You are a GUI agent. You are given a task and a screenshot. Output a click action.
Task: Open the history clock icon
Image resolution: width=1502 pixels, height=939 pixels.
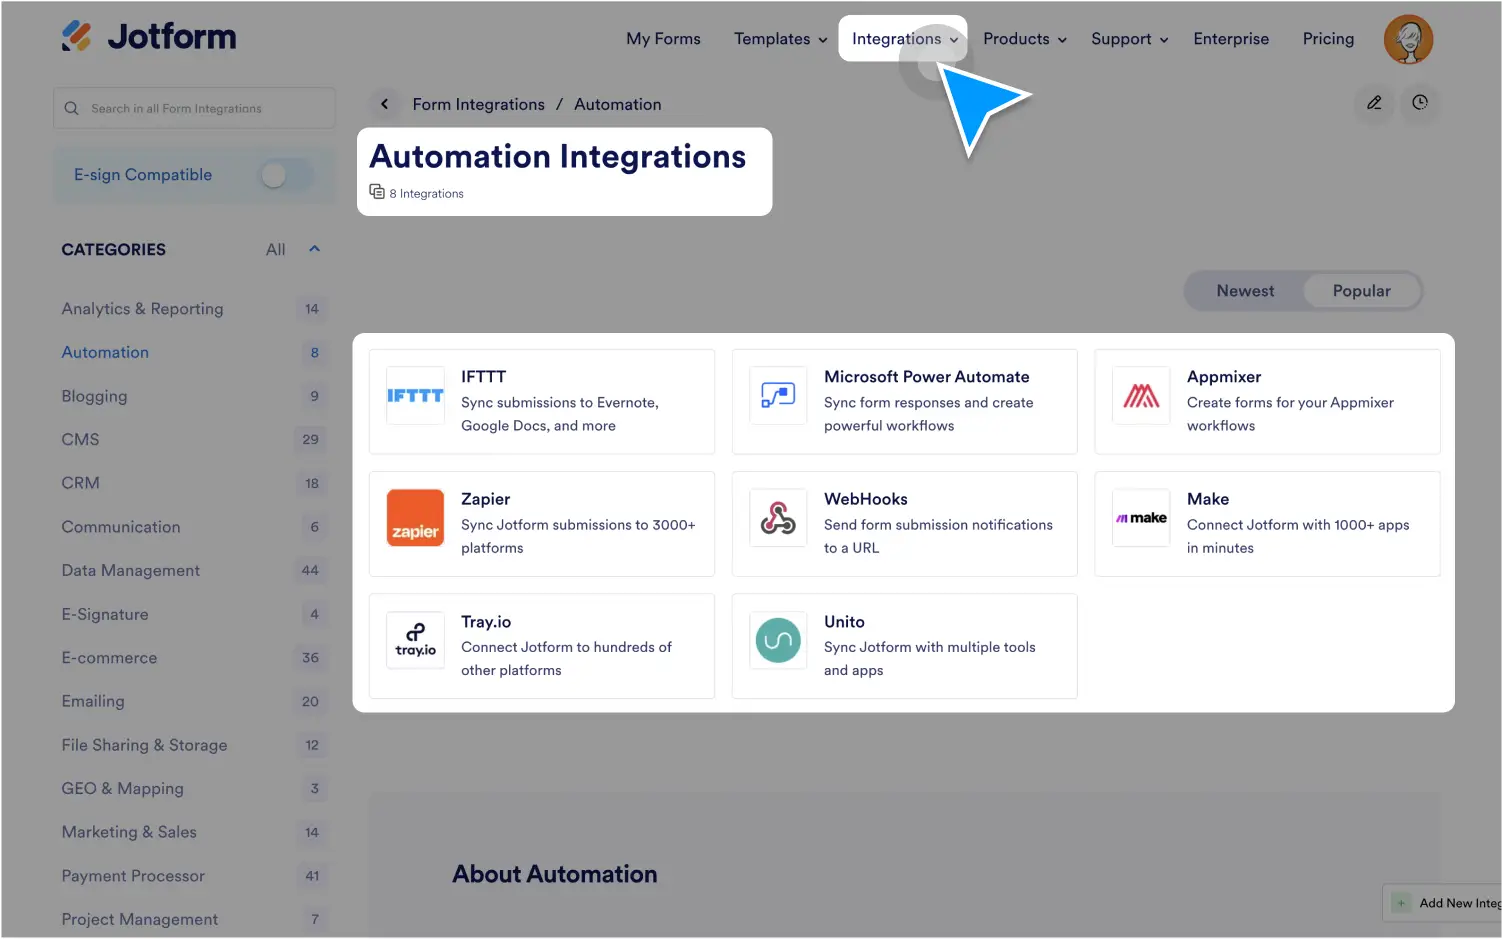[x=1420, y=103]
